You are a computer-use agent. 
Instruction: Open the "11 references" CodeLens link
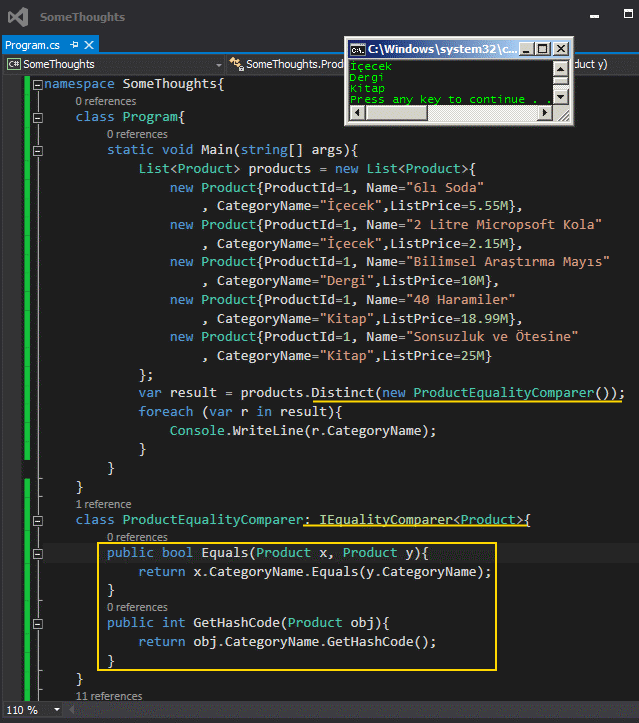(x=108, y=696)
